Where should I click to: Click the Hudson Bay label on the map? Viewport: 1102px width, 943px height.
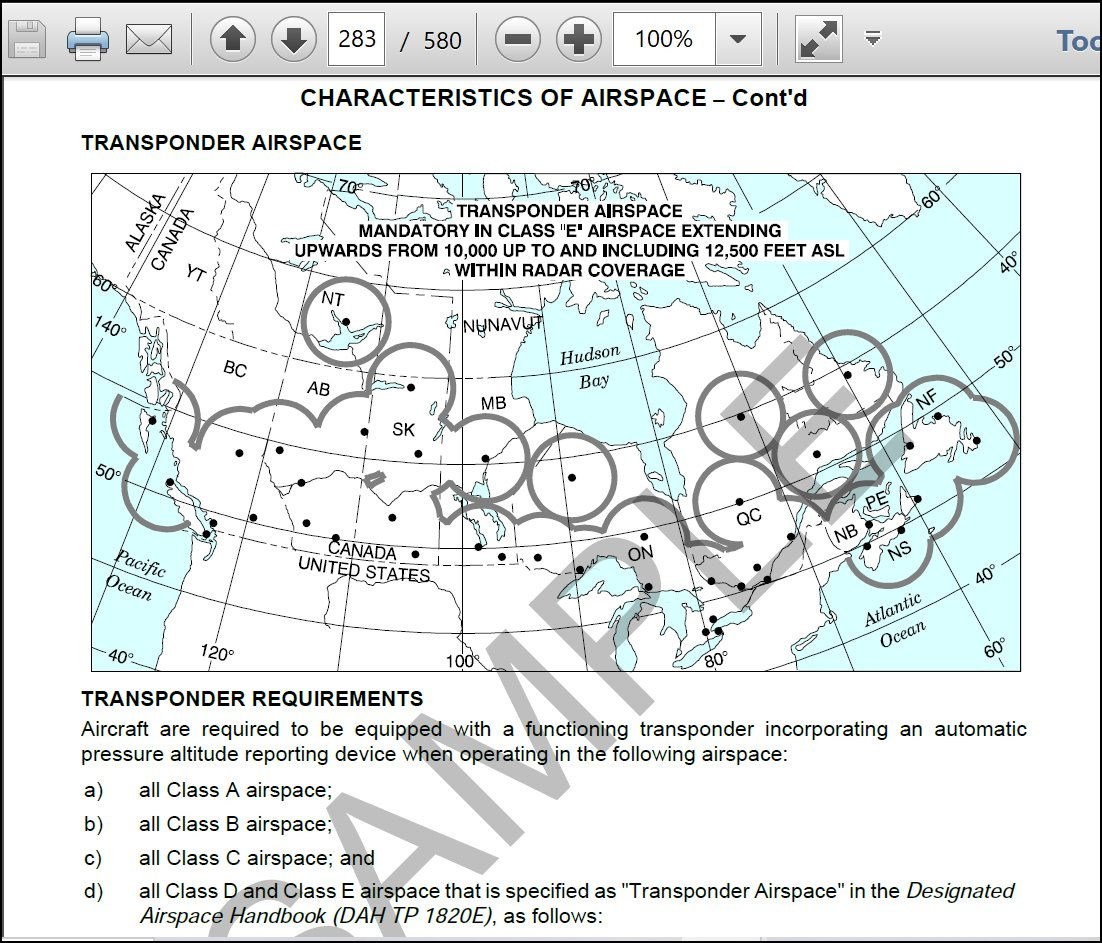pos(591,368)
